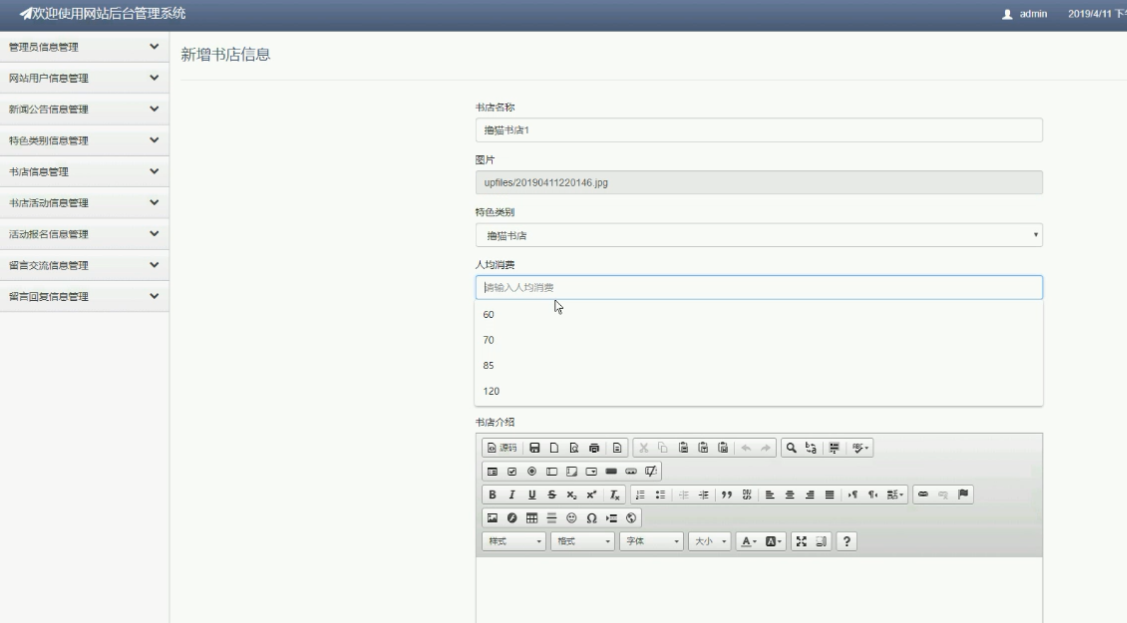Click the Redo arrow icon
1127x623 pixels.
pyautogui.click(x=765, y=448)
